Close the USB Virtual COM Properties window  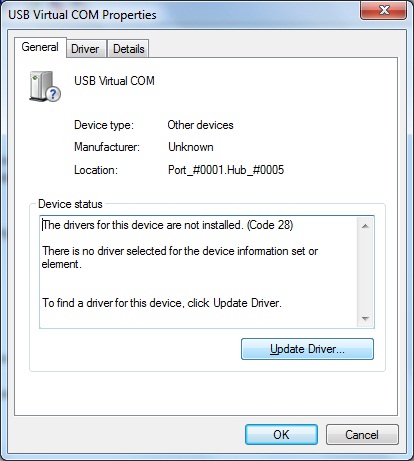click(x=383, y=11)
